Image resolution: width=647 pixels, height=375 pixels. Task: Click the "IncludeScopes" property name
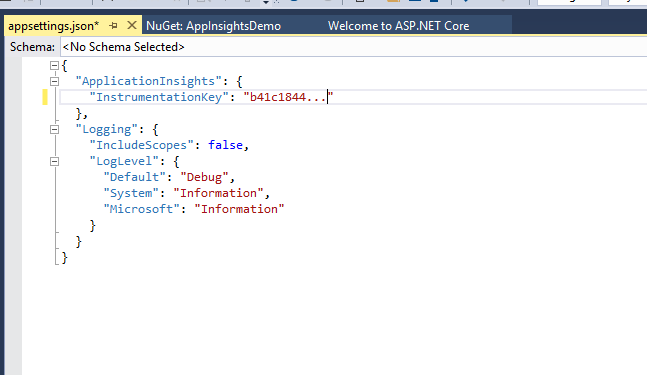(142, 145)
